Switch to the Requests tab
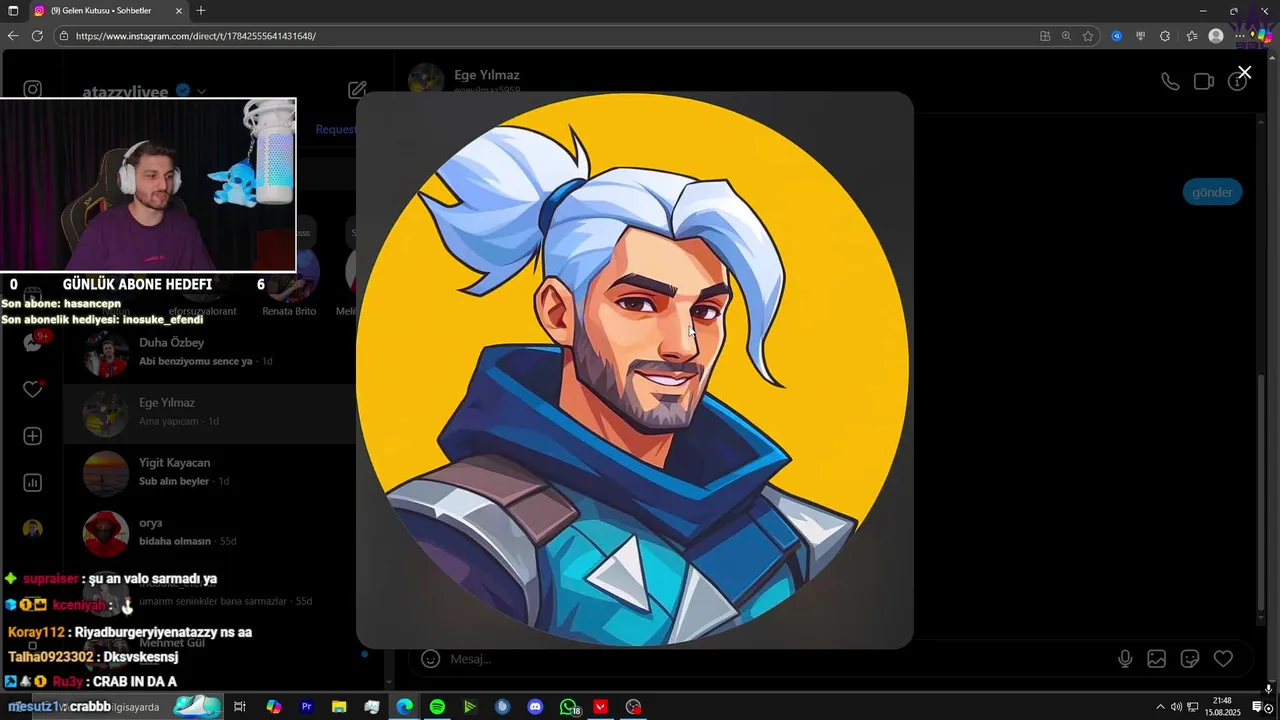 point(336,129)
